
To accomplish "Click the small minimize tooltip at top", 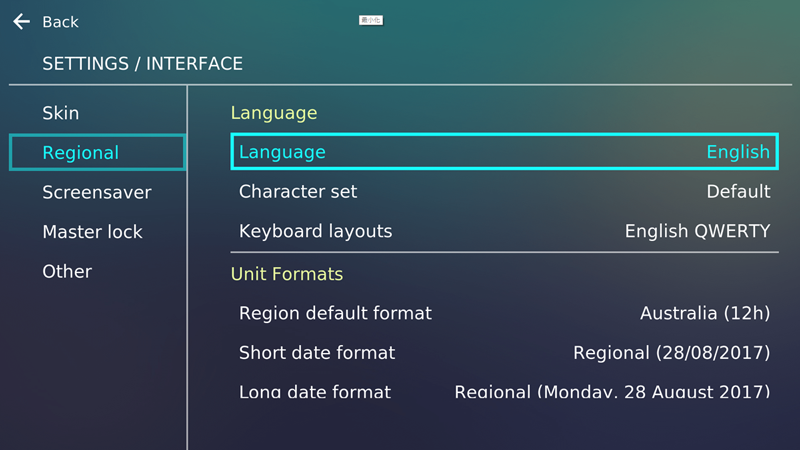I will (x=371, y=20).
